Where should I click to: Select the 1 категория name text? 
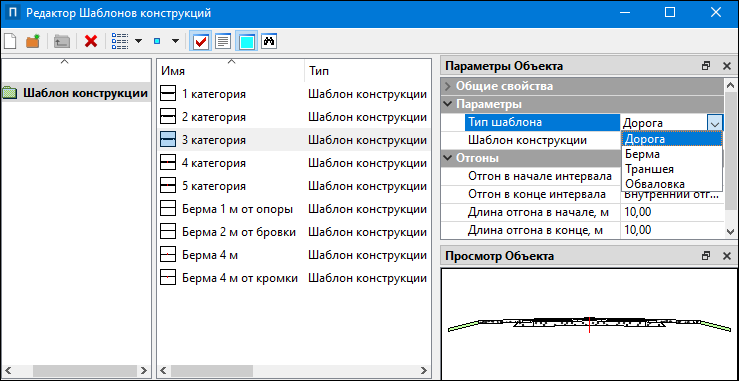[213, 94]
